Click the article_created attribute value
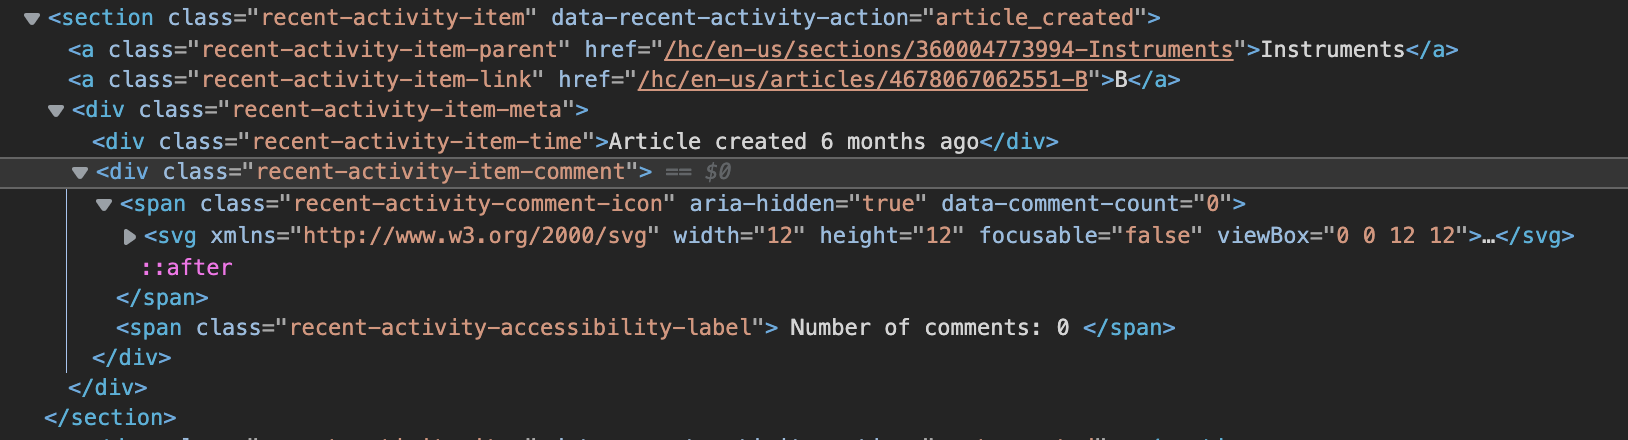Screen dimensions: 1628x440 [x=1034, y=18]
